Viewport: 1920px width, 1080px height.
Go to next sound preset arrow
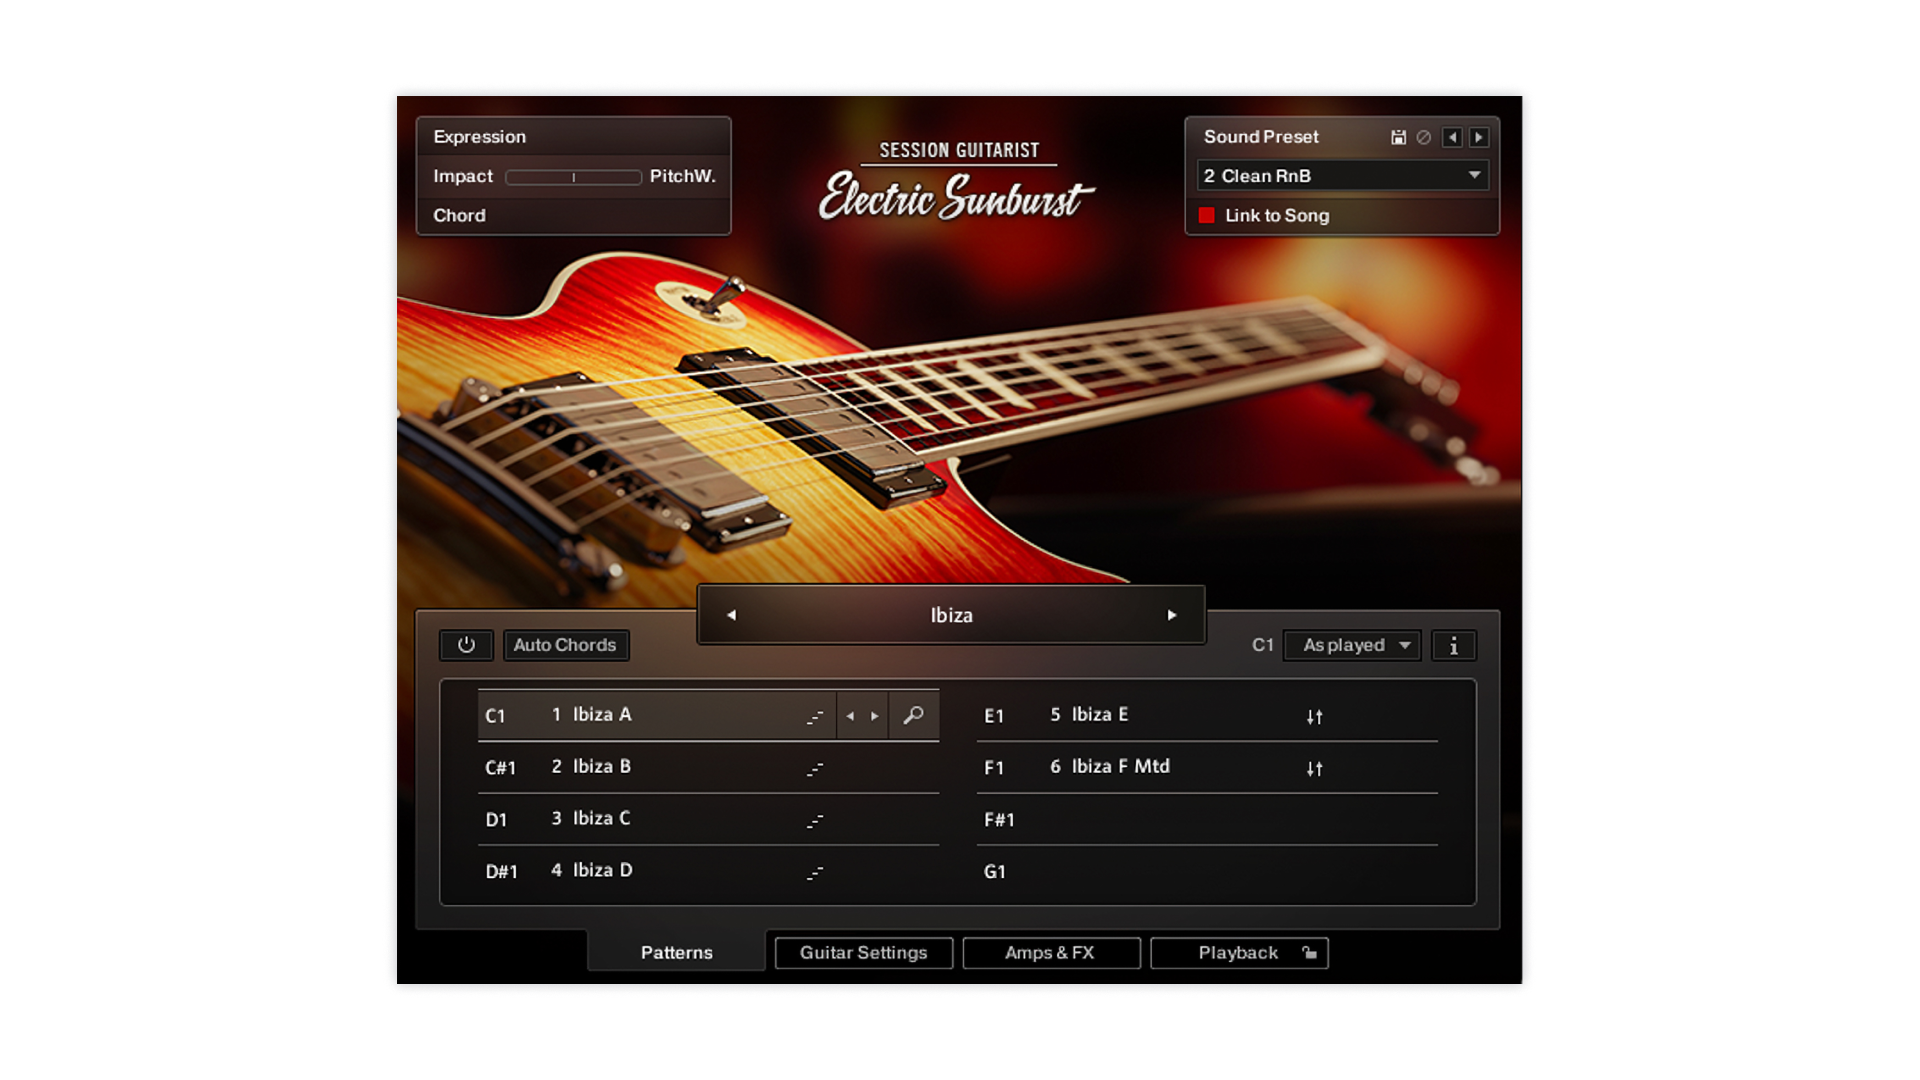click(1478, 138)
